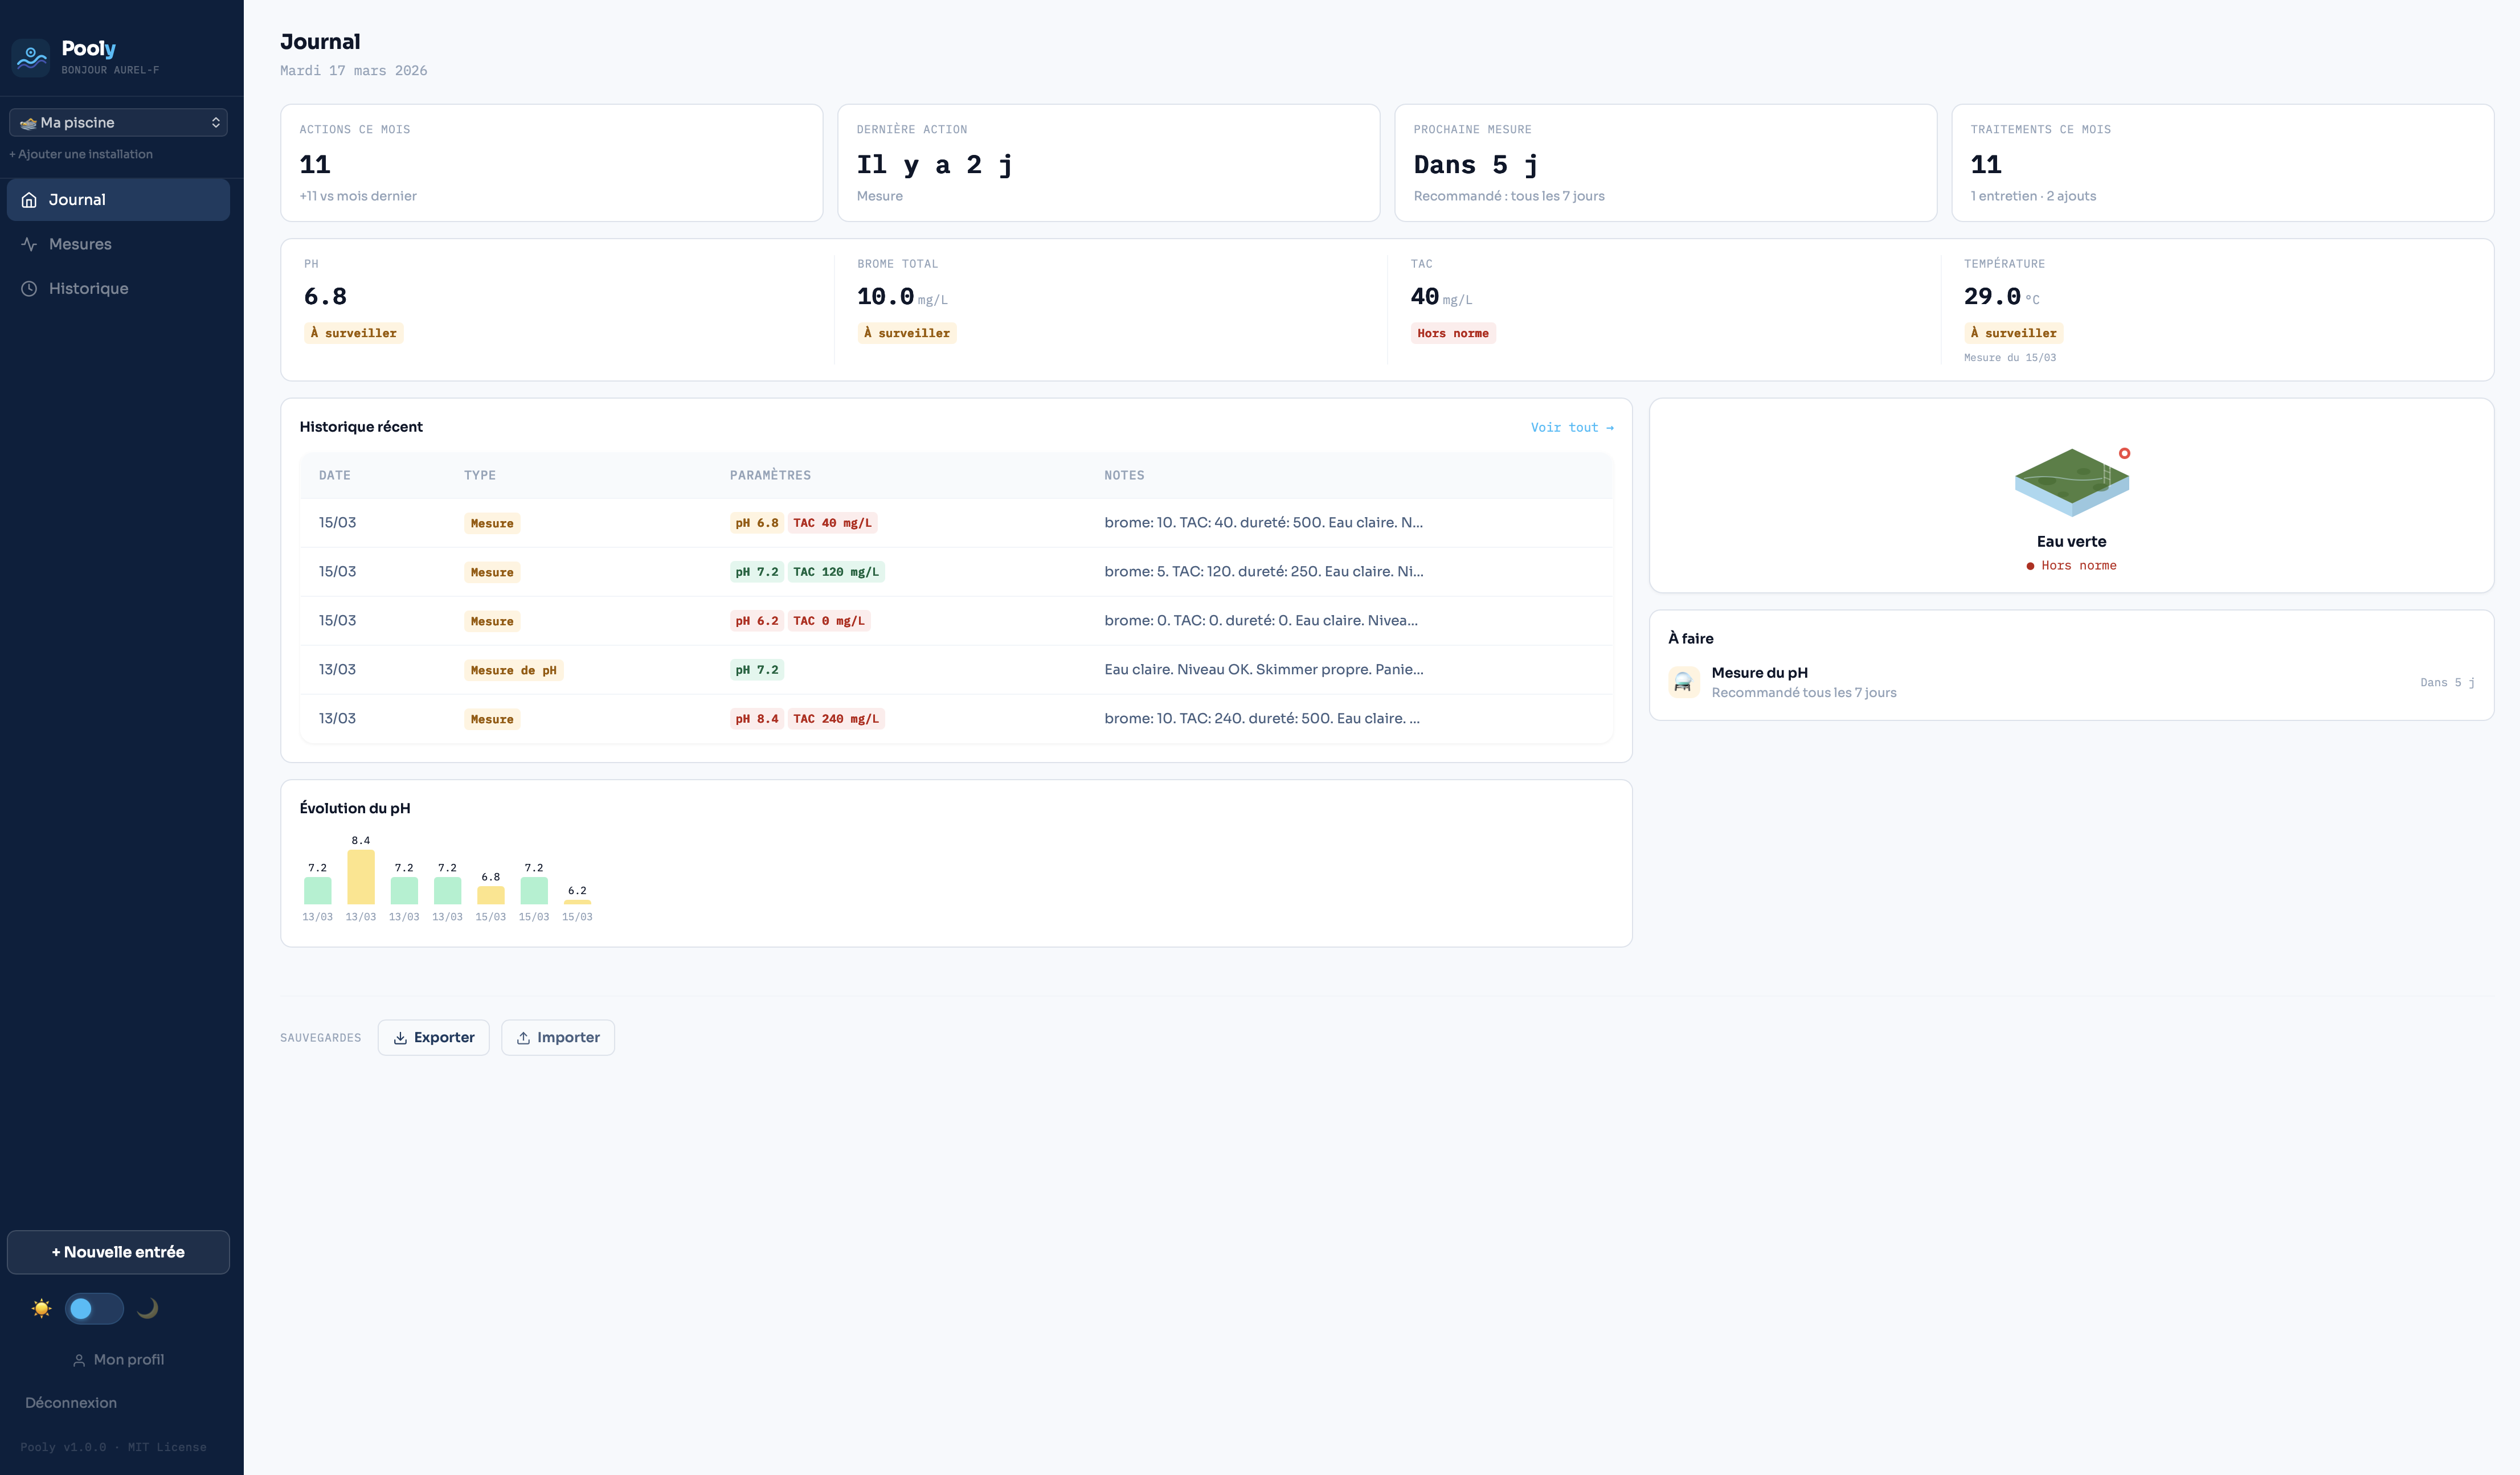The width and height of the screenshot is (2520, 1475).
Task: Open the Ma piscine installation selector
Action: click(118, 121)
